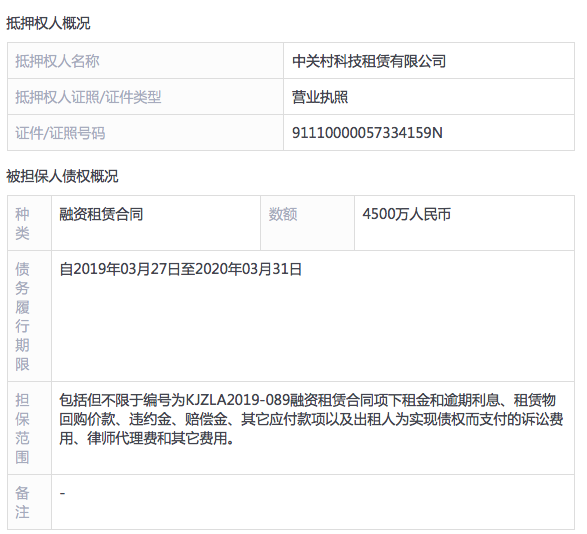Select the 证件/证照号码 label cell

[x=145, y=133]
